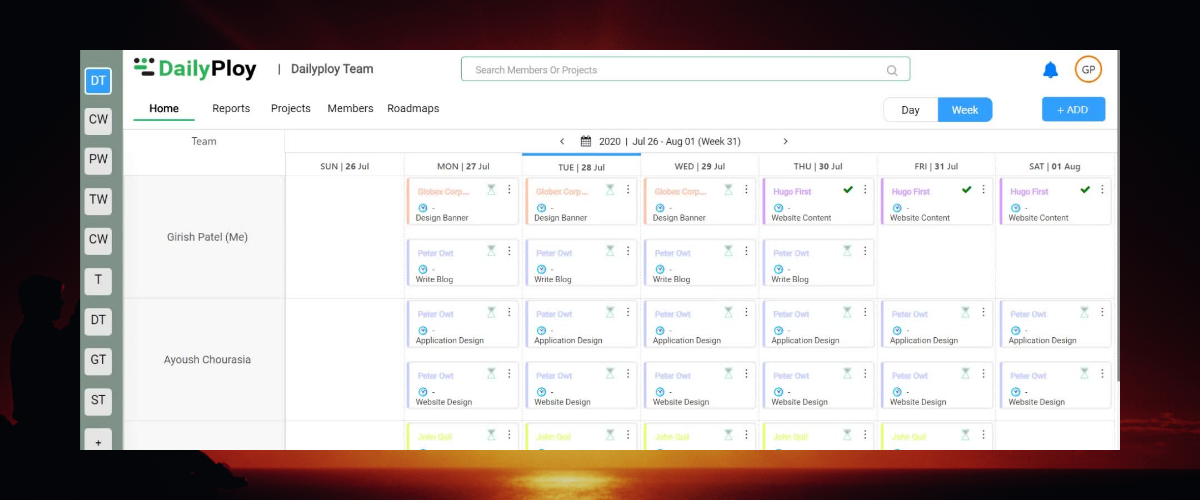Select the highlighted blue DT workspace
This screenshot has width=1200, height=500.
(98, 80)
